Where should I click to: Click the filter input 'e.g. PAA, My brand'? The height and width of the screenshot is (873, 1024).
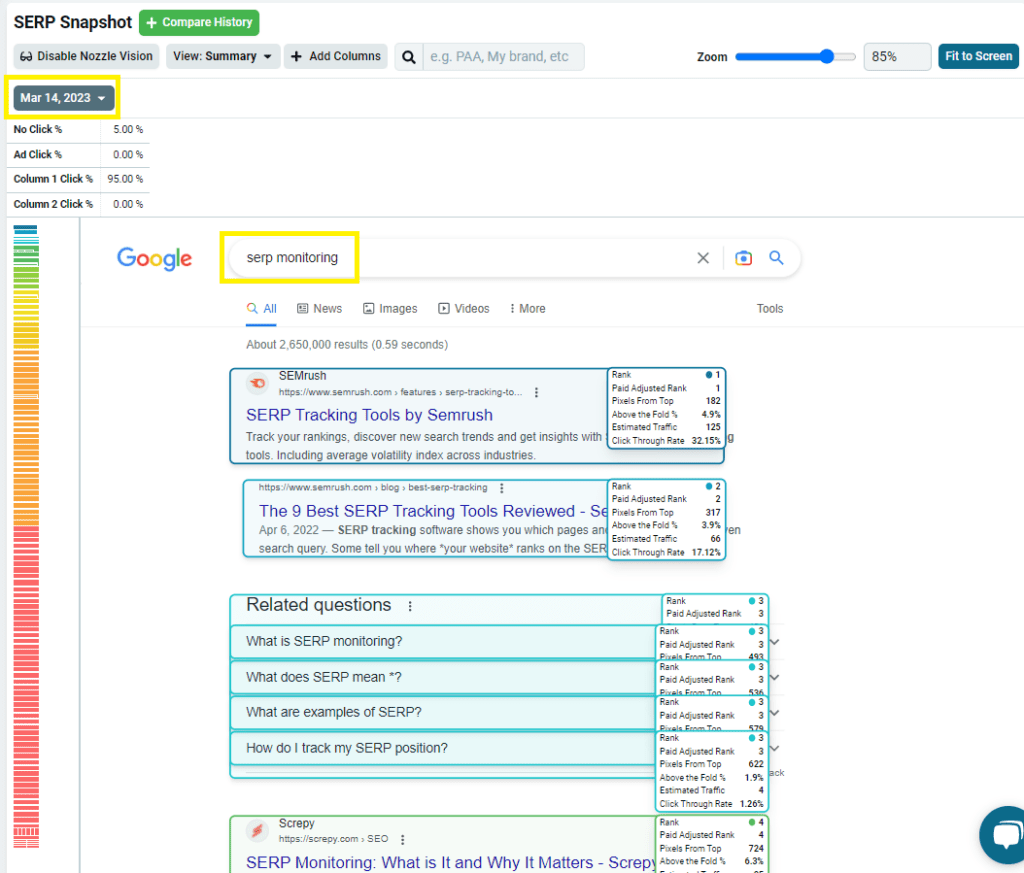(x=504, y=57)
